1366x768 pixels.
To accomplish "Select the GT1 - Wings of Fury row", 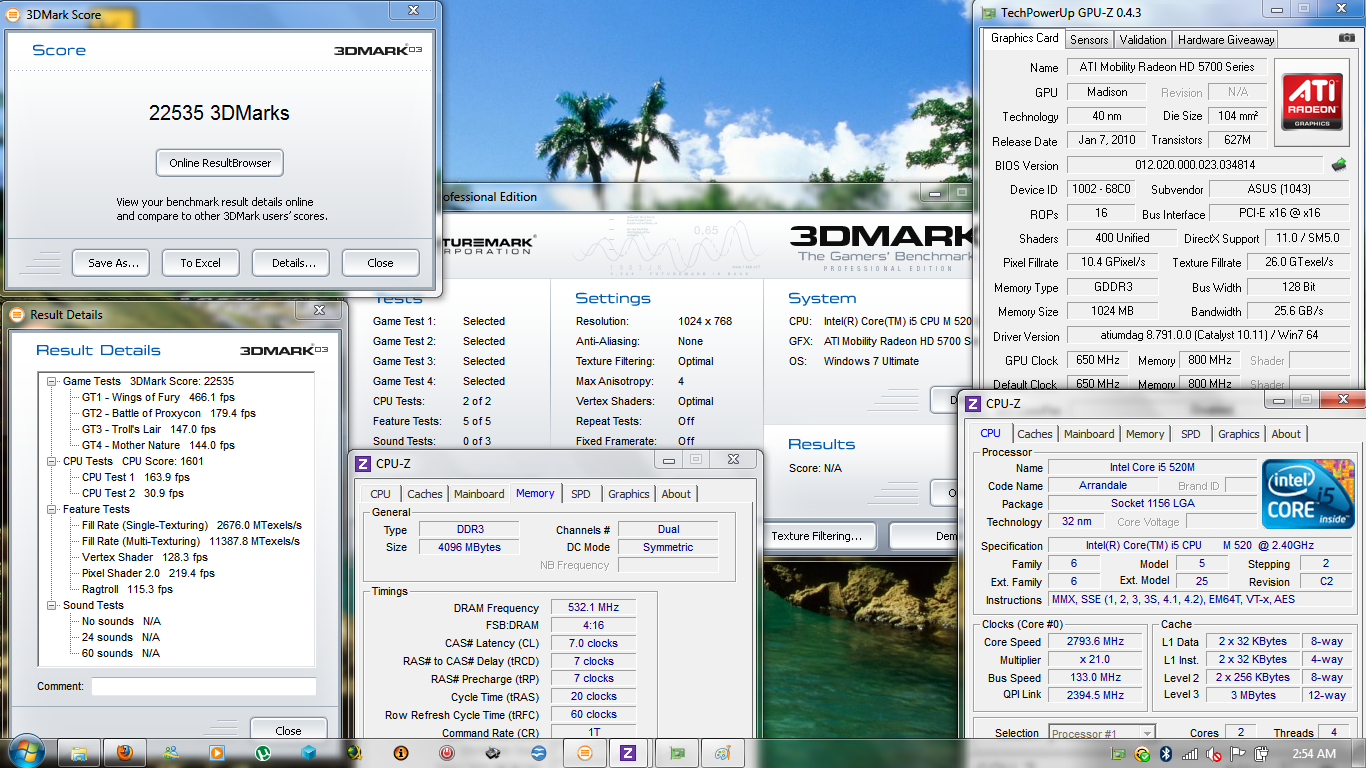I will click(x=156, y=397).
